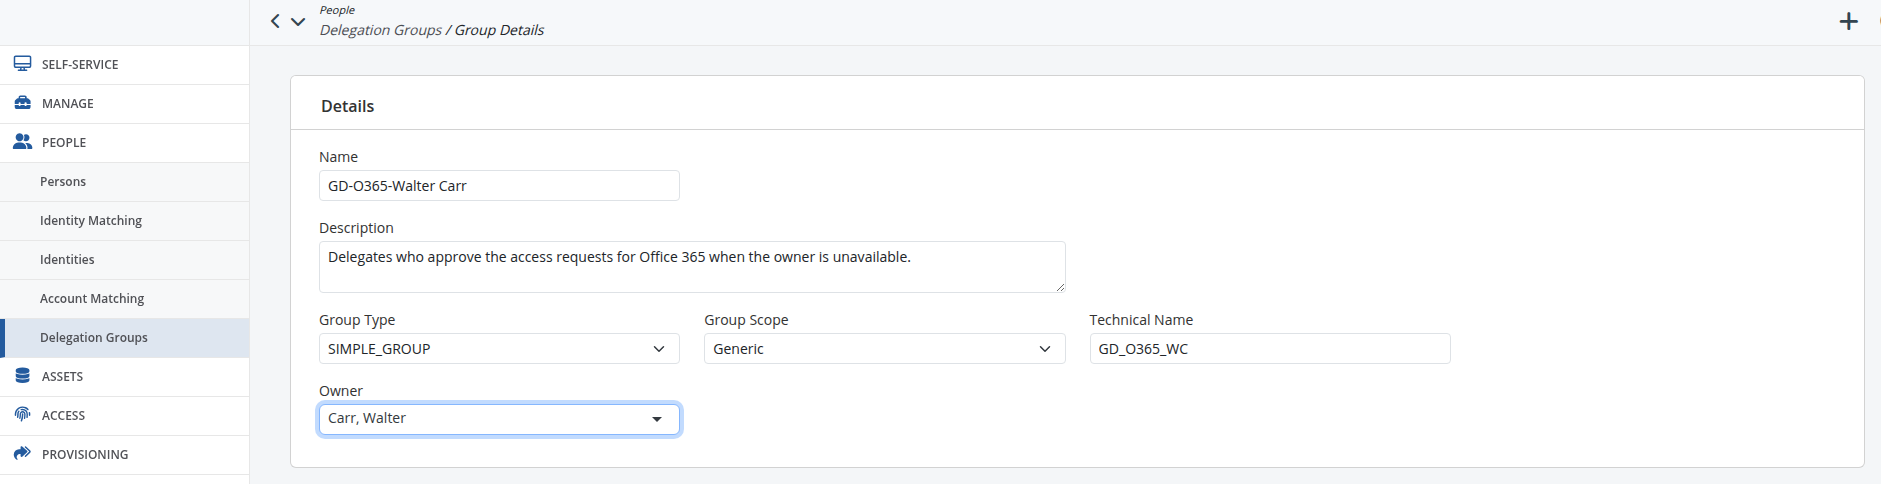Screen dimensions: 1881x484
Task: Open the Group Type dropdown
Action: pyautogui.click(x=499, y=349)
